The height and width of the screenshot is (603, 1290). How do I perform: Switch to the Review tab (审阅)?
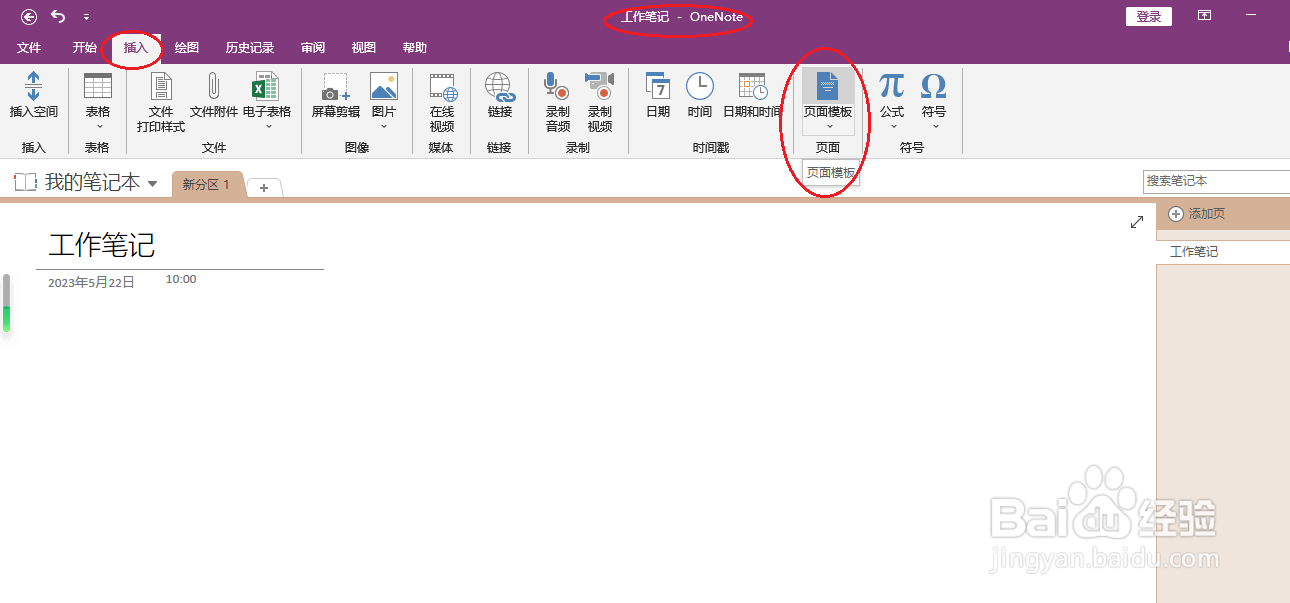point(313,48)
